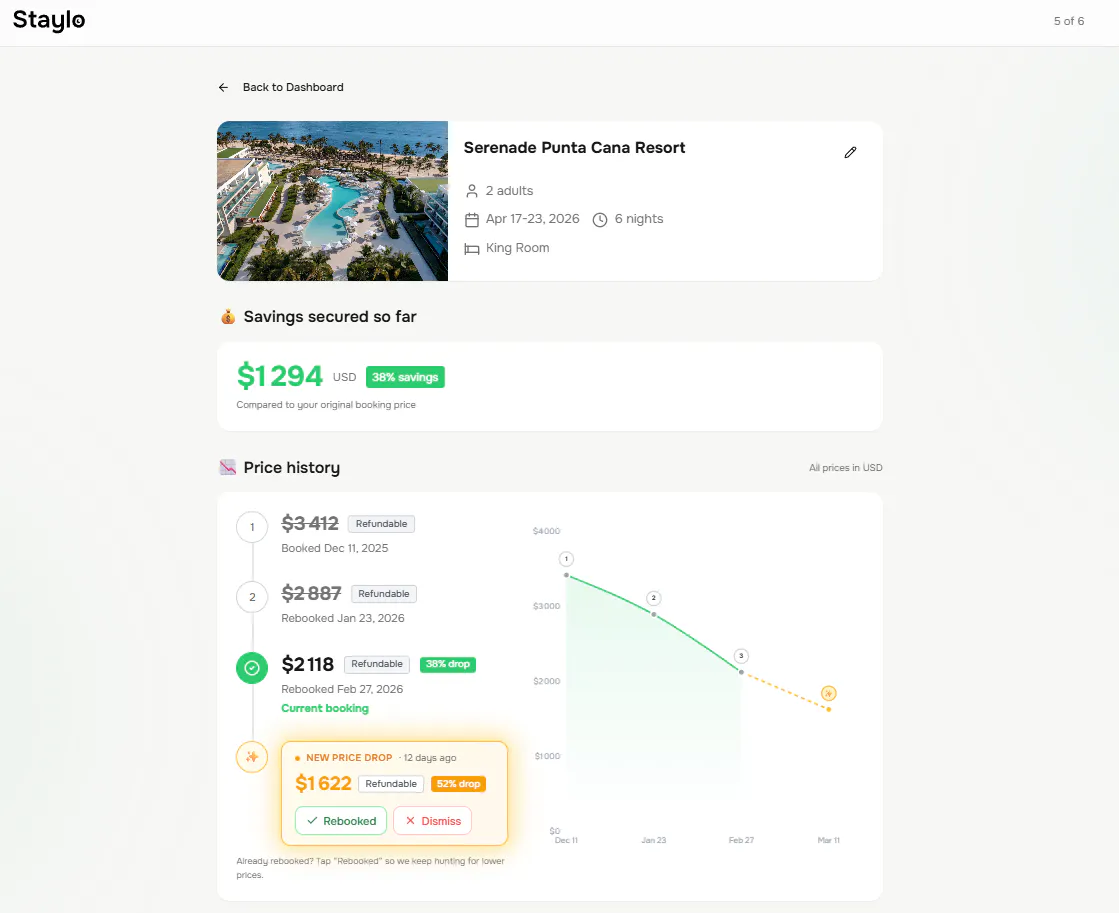Screen dimensions: 1119x913
Task: Click 'All prices in USD' note
Action: [846, 468]
